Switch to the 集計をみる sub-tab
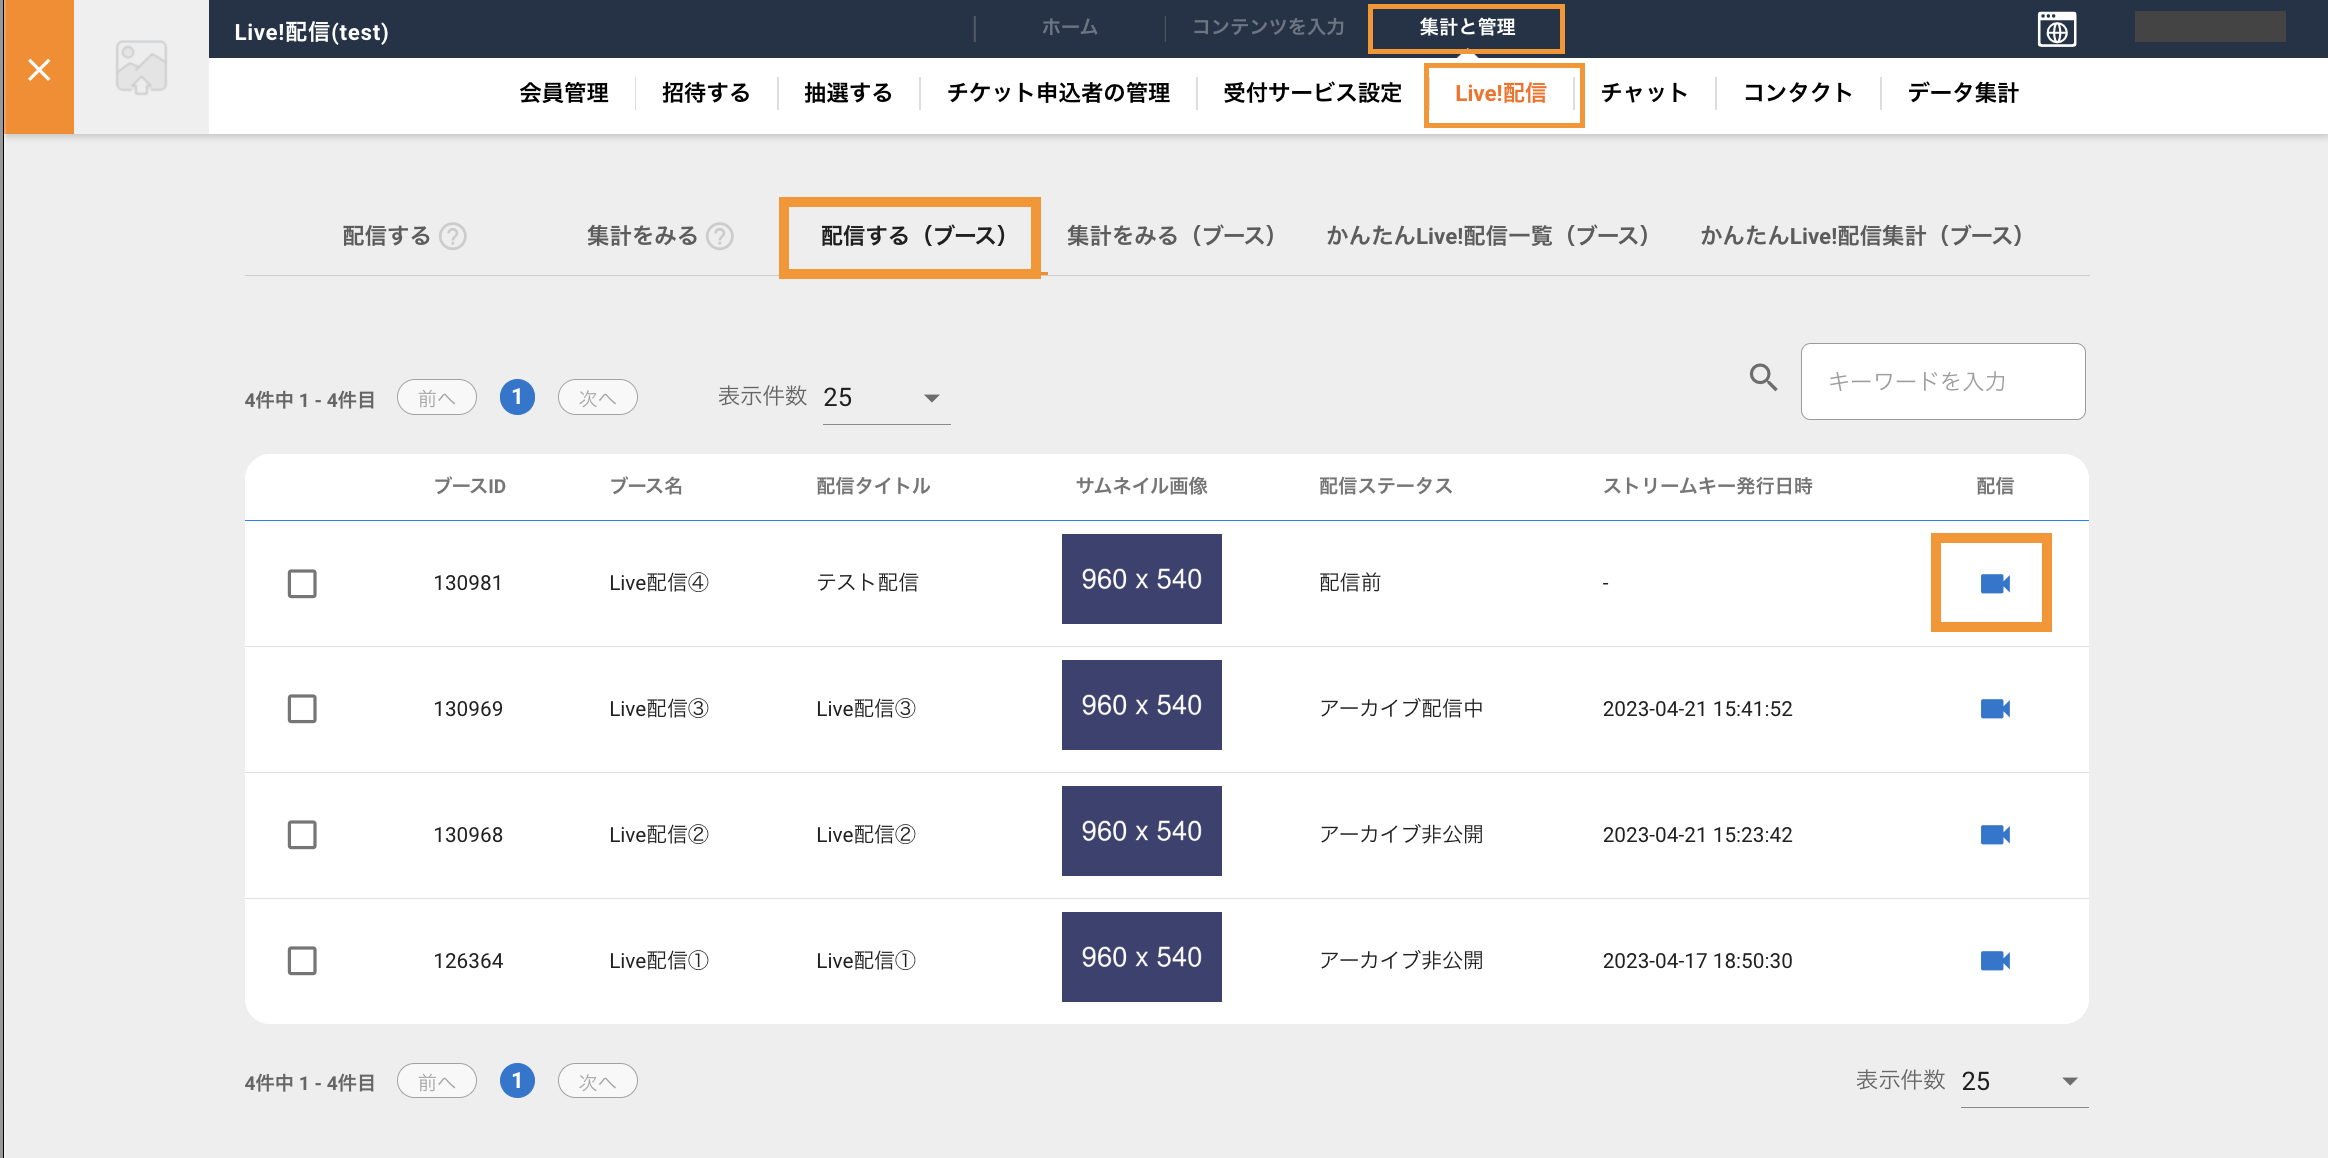 642,236
